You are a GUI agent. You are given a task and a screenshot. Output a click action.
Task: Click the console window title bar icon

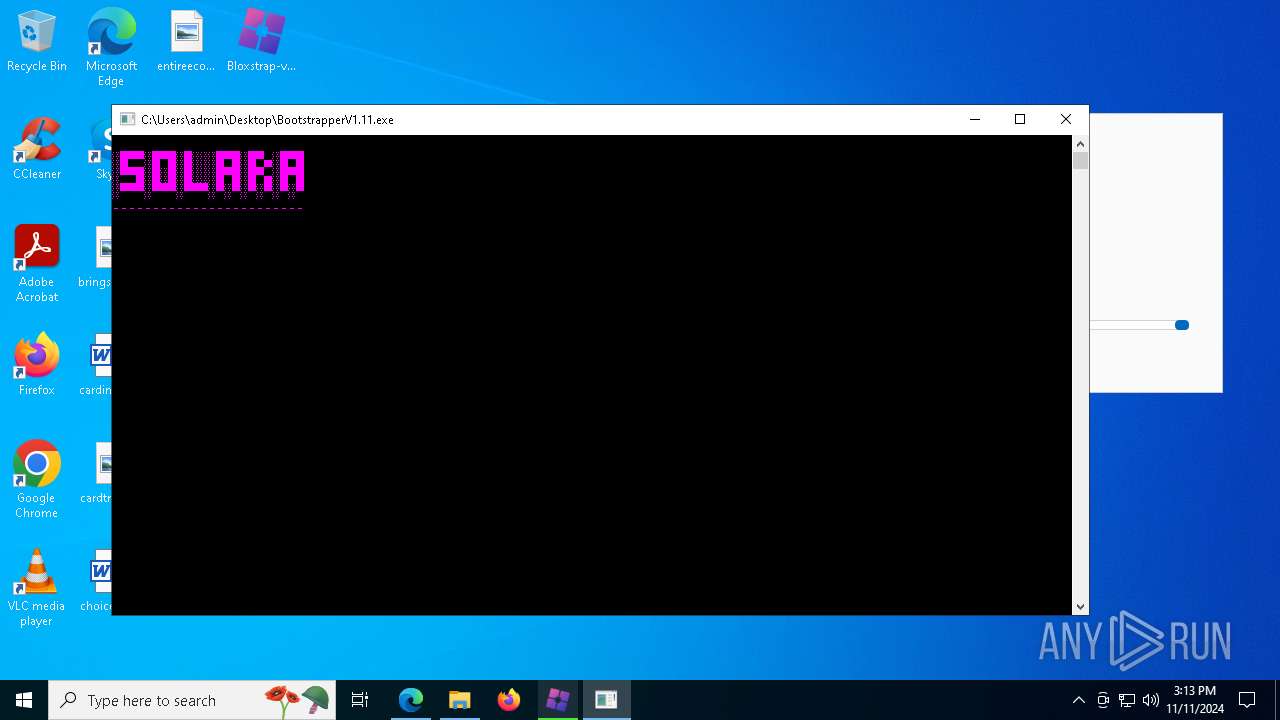pyautogui.click(x=127, y=119)
